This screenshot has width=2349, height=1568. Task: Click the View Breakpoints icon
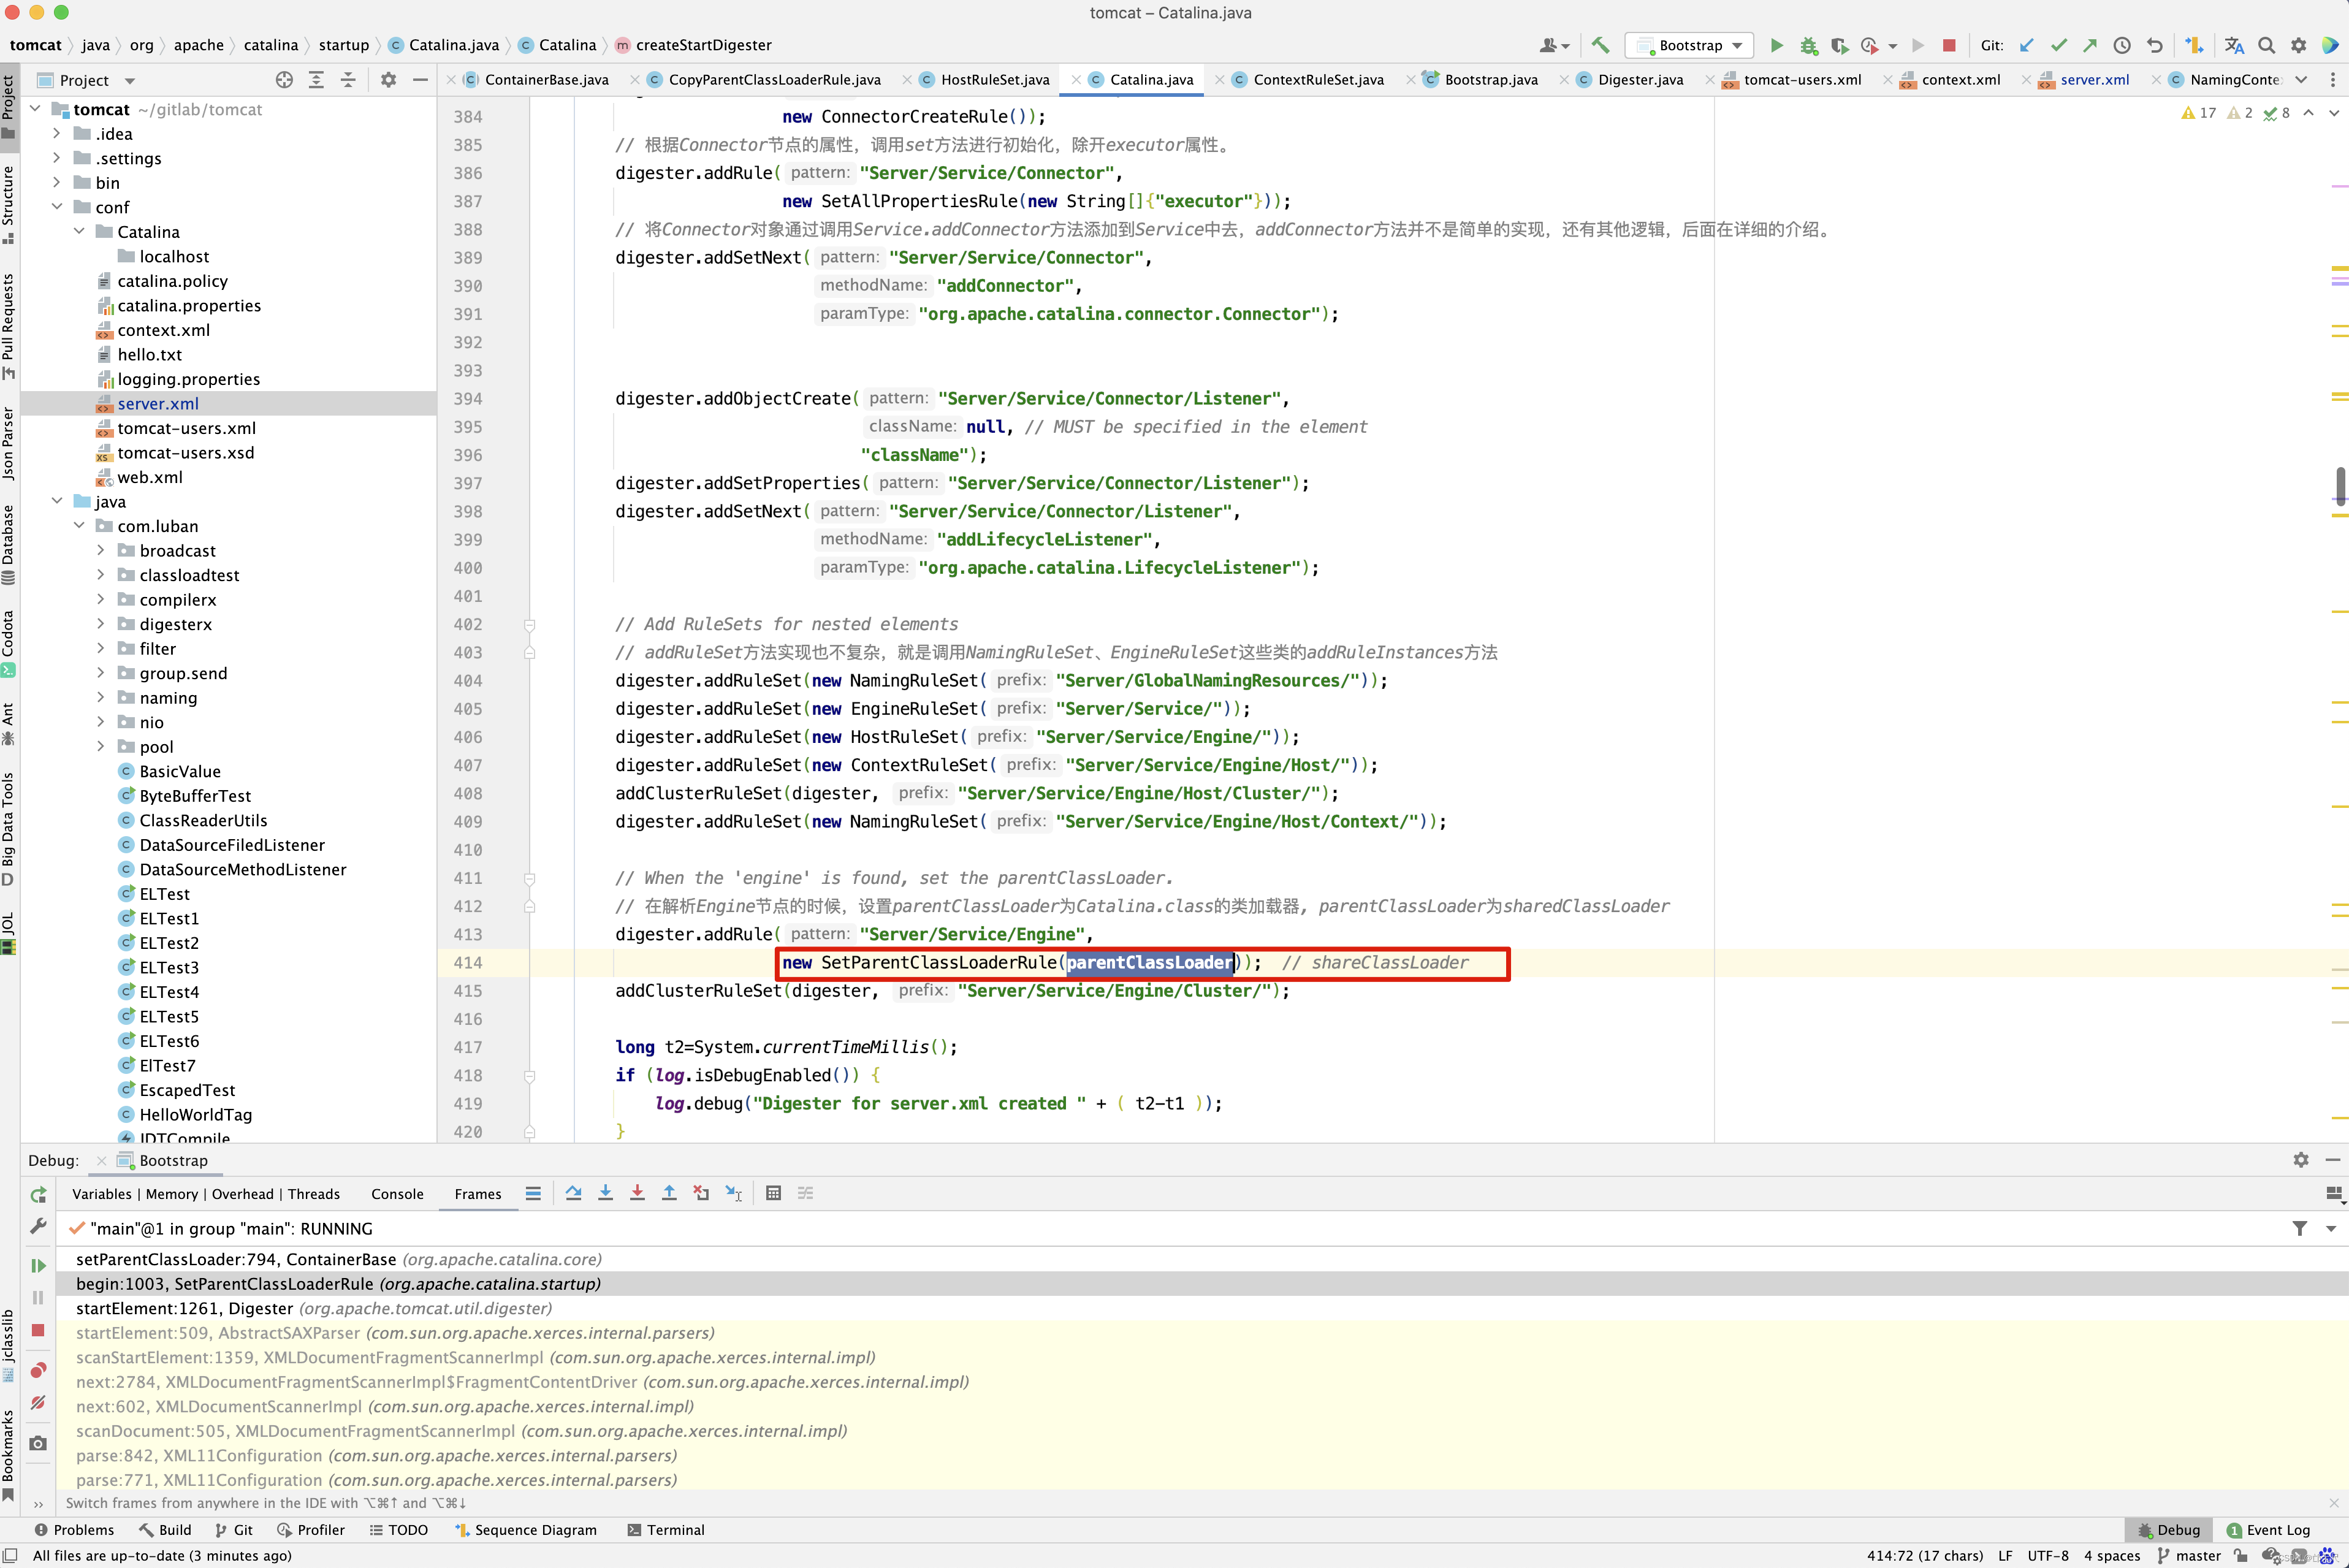click(38, 1370)
